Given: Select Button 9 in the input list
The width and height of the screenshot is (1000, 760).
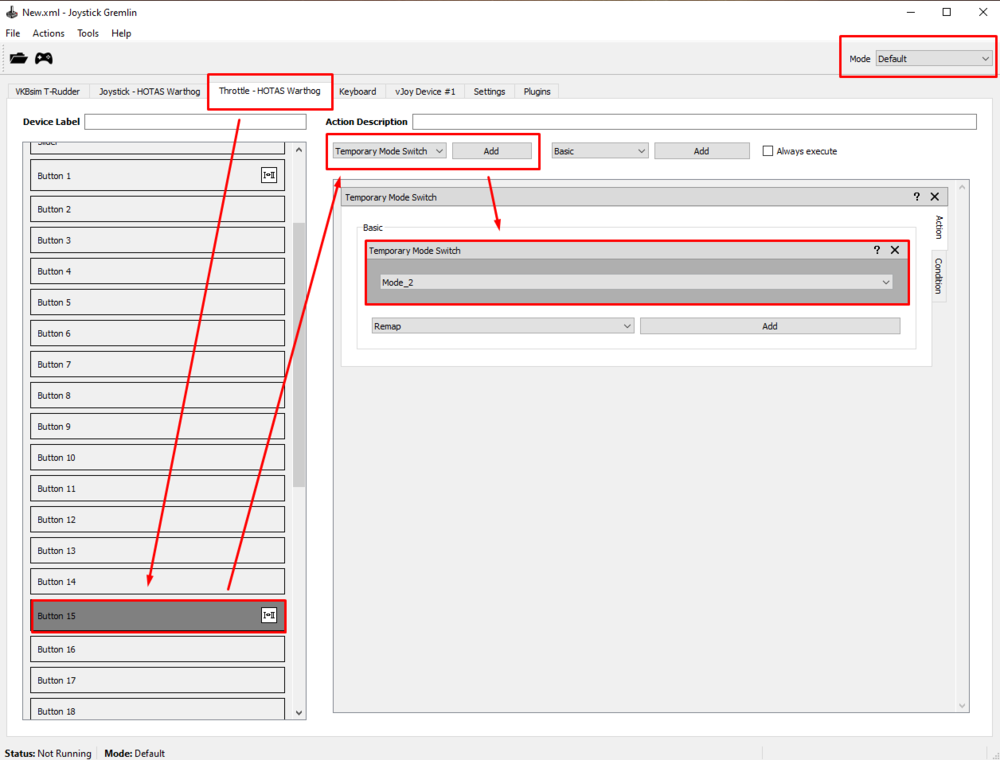Looking at the screenshot, I should 158,427.
